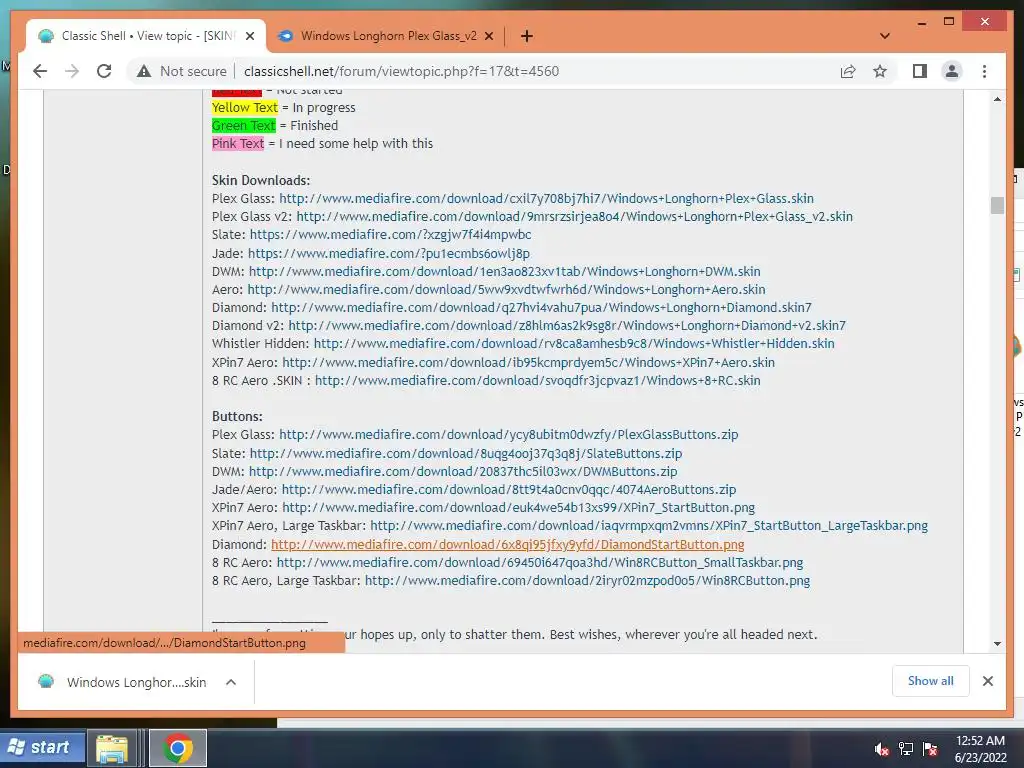
Task: Open the DWM skin download link
Action: pos(504,271)
